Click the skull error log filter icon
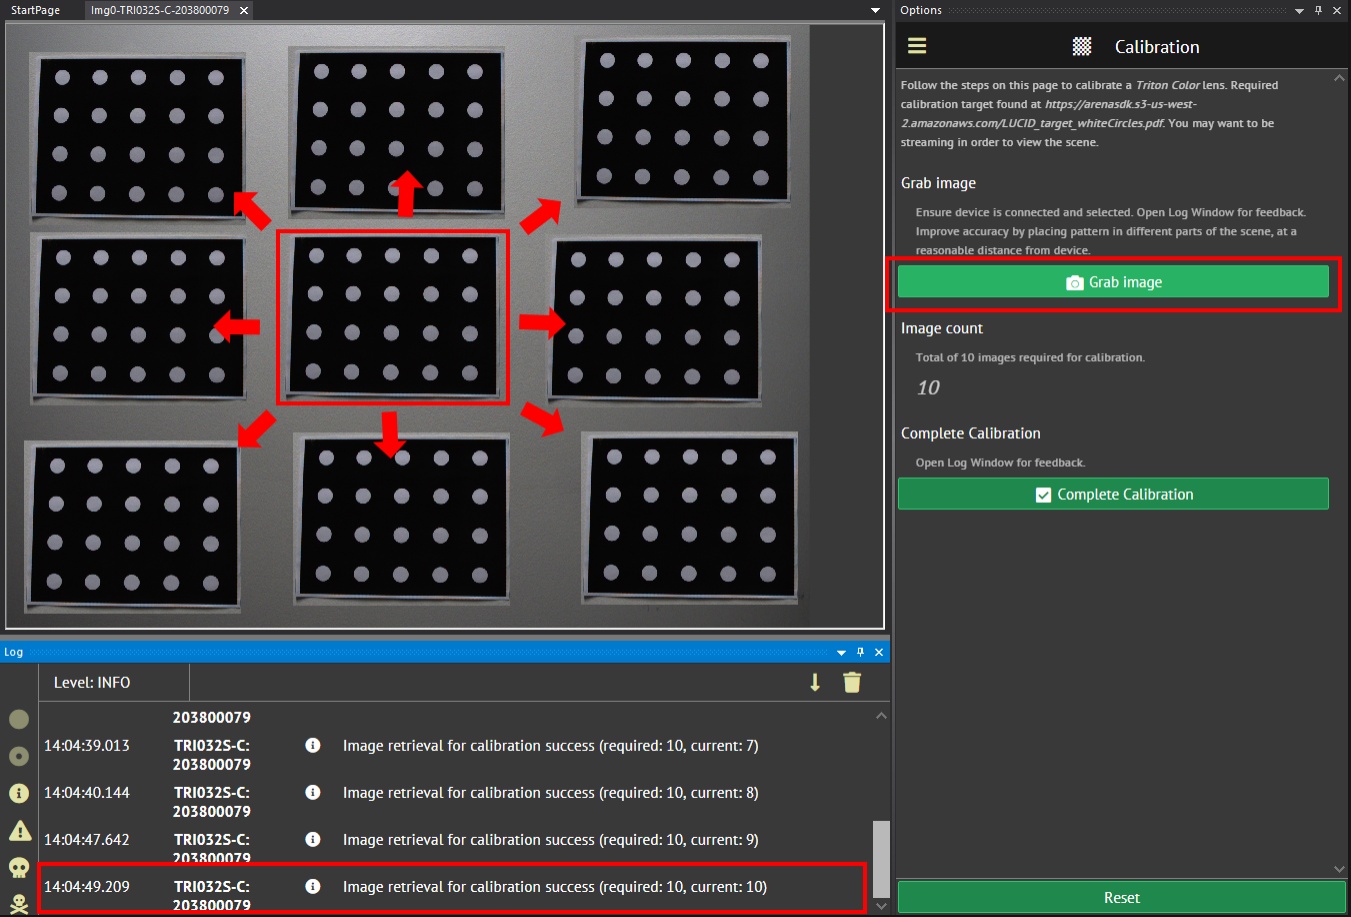Screen dimensions: 1351x917 18,868
